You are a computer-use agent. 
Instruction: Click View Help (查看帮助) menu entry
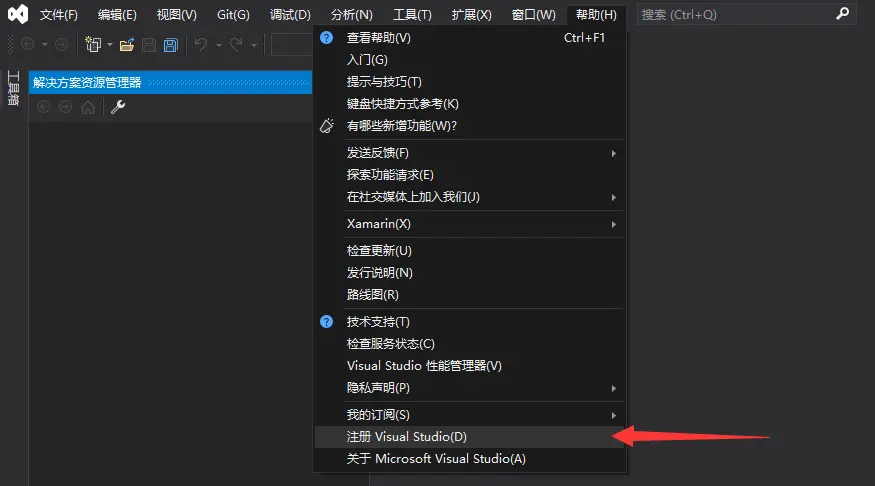pos(379,38)
